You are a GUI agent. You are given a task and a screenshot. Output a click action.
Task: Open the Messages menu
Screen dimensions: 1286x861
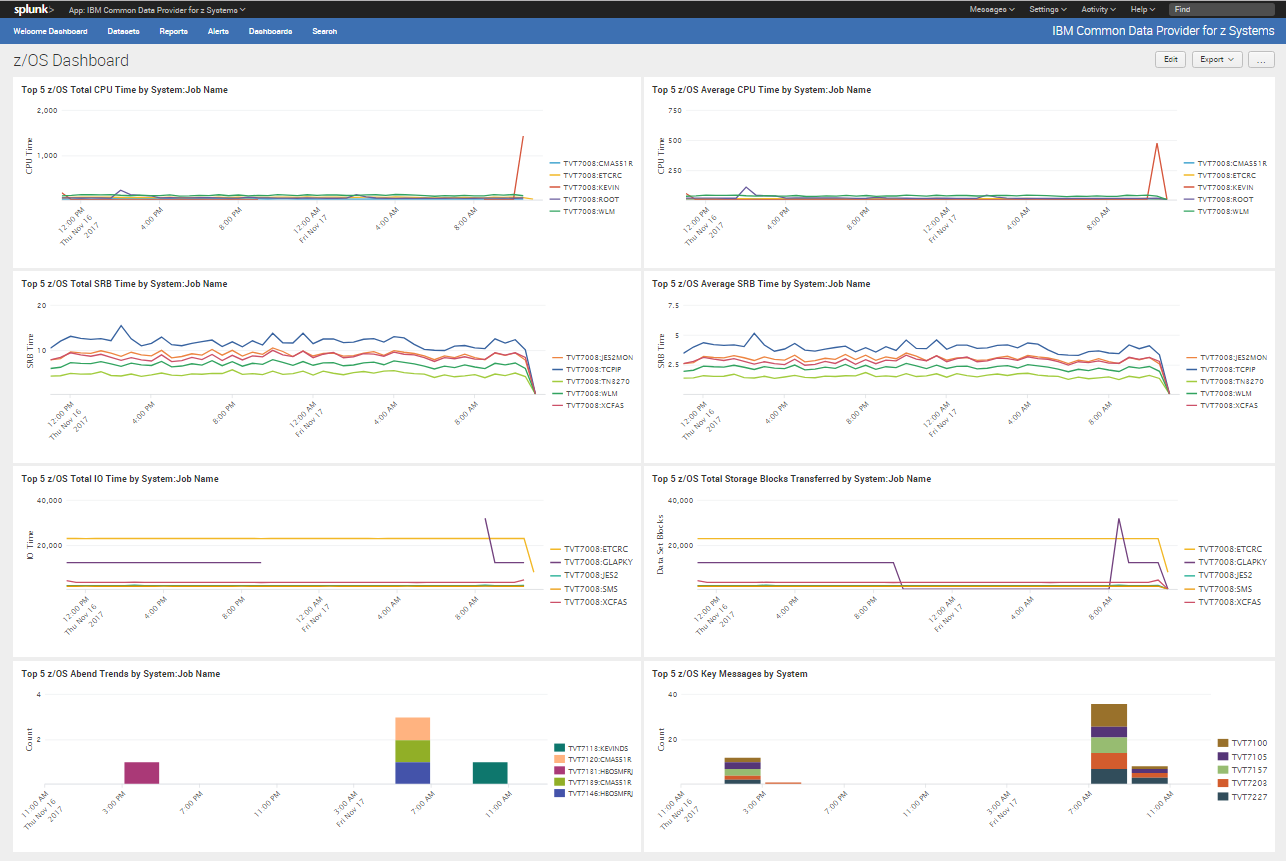coord(992,9)
